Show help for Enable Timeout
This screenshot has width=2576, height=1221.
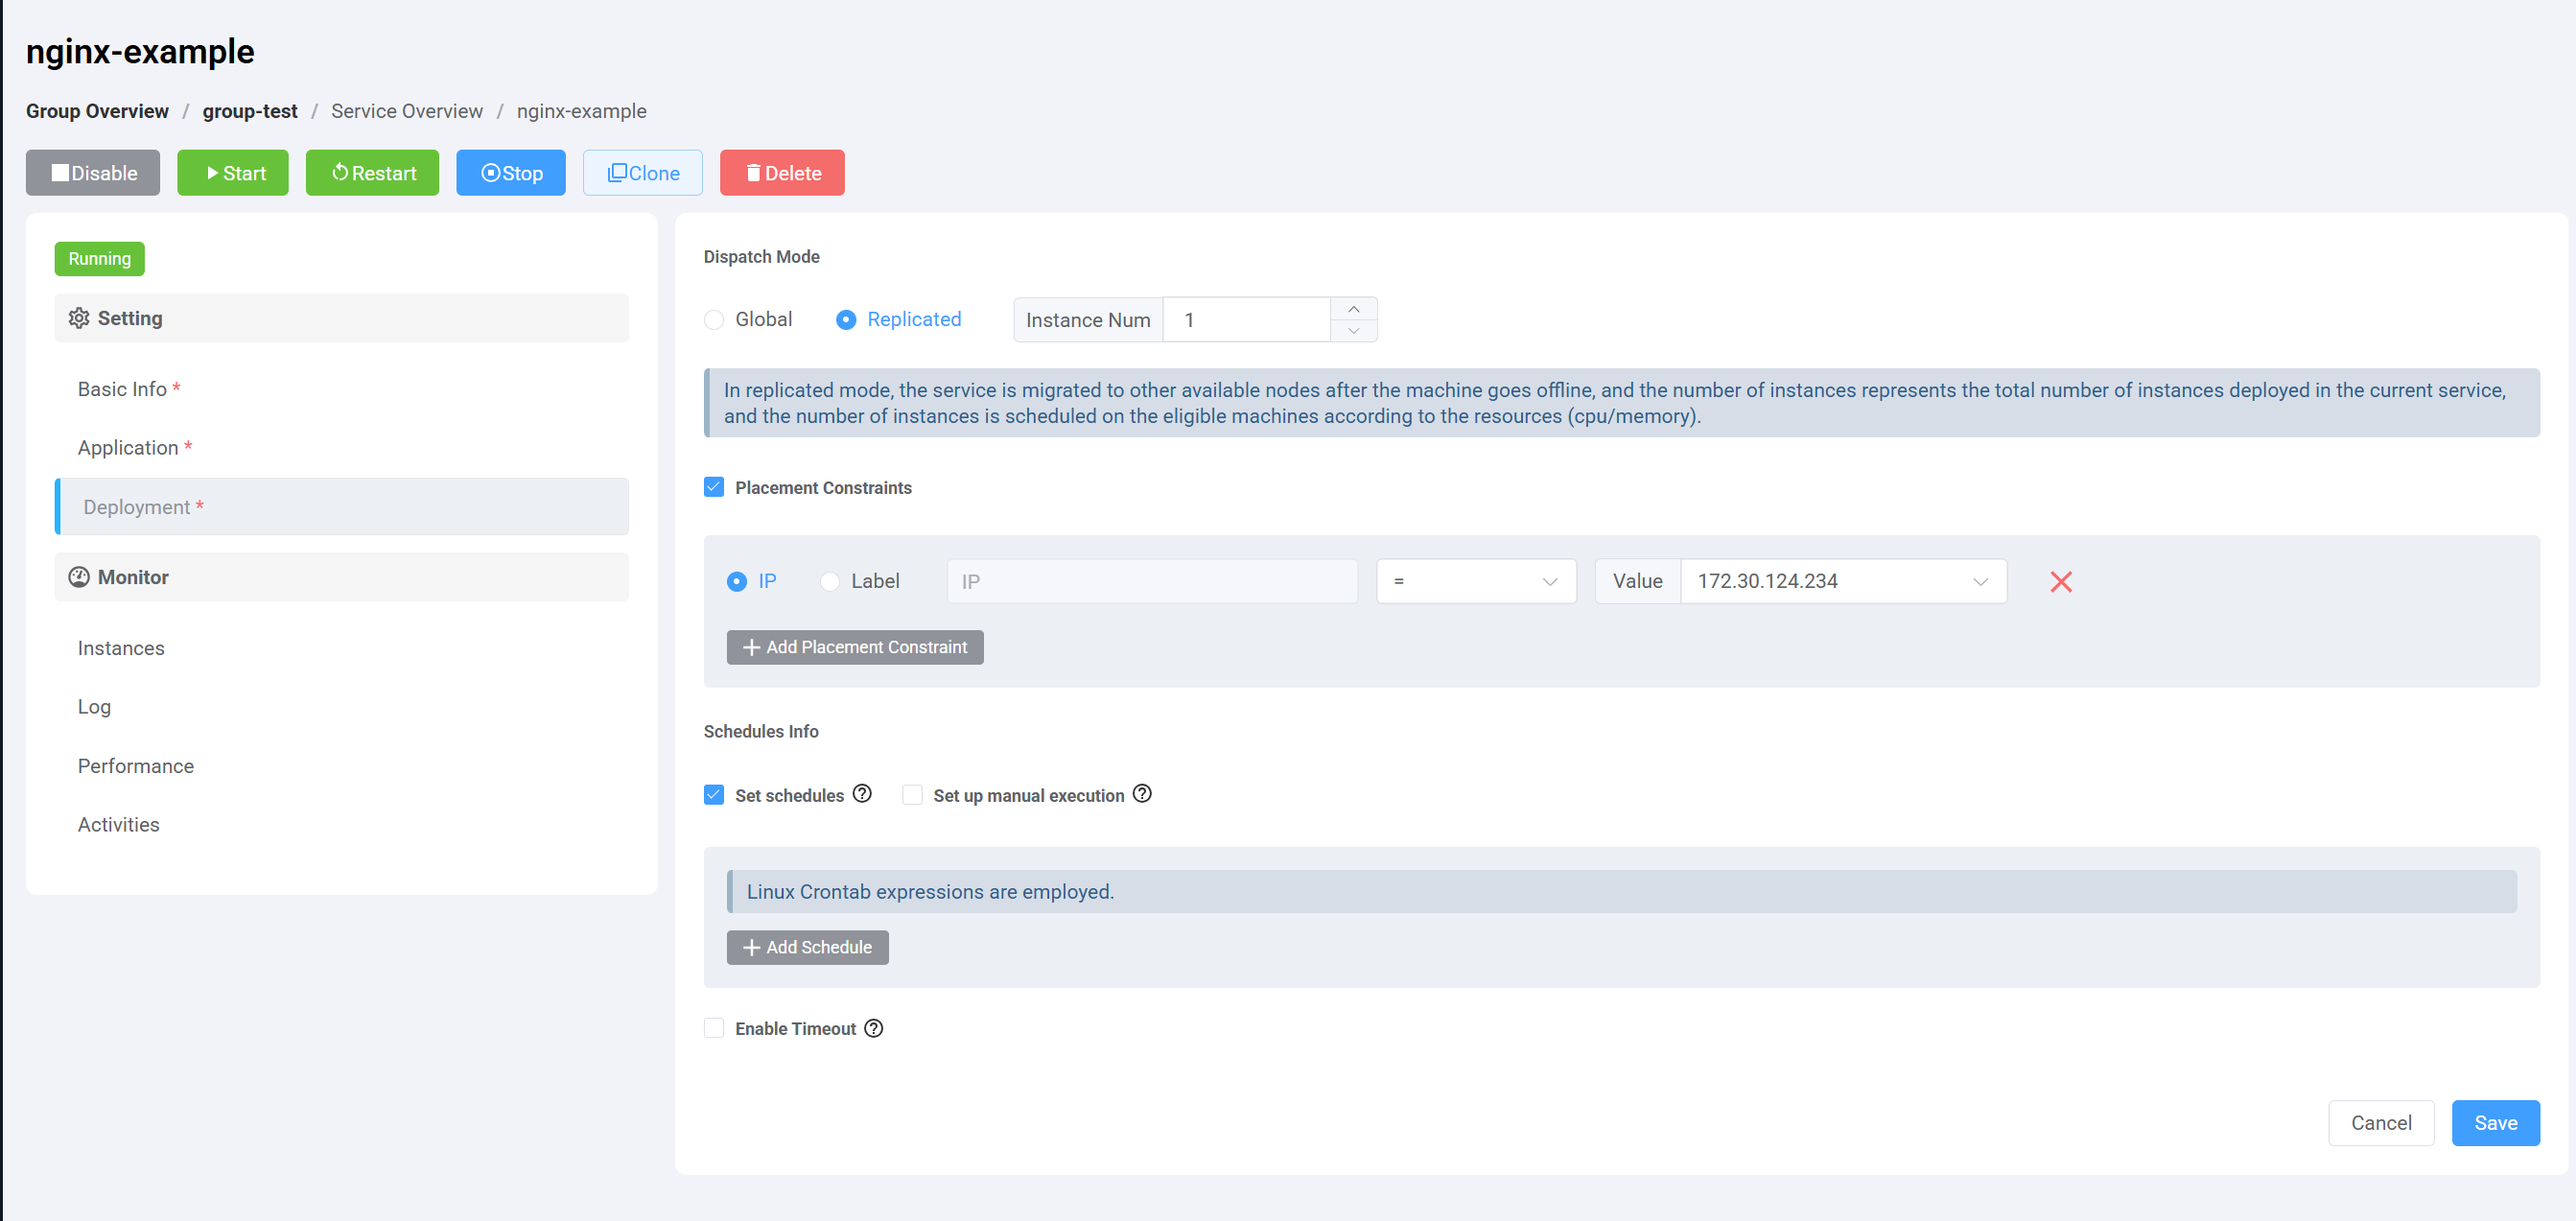(x=874, y=1028)
